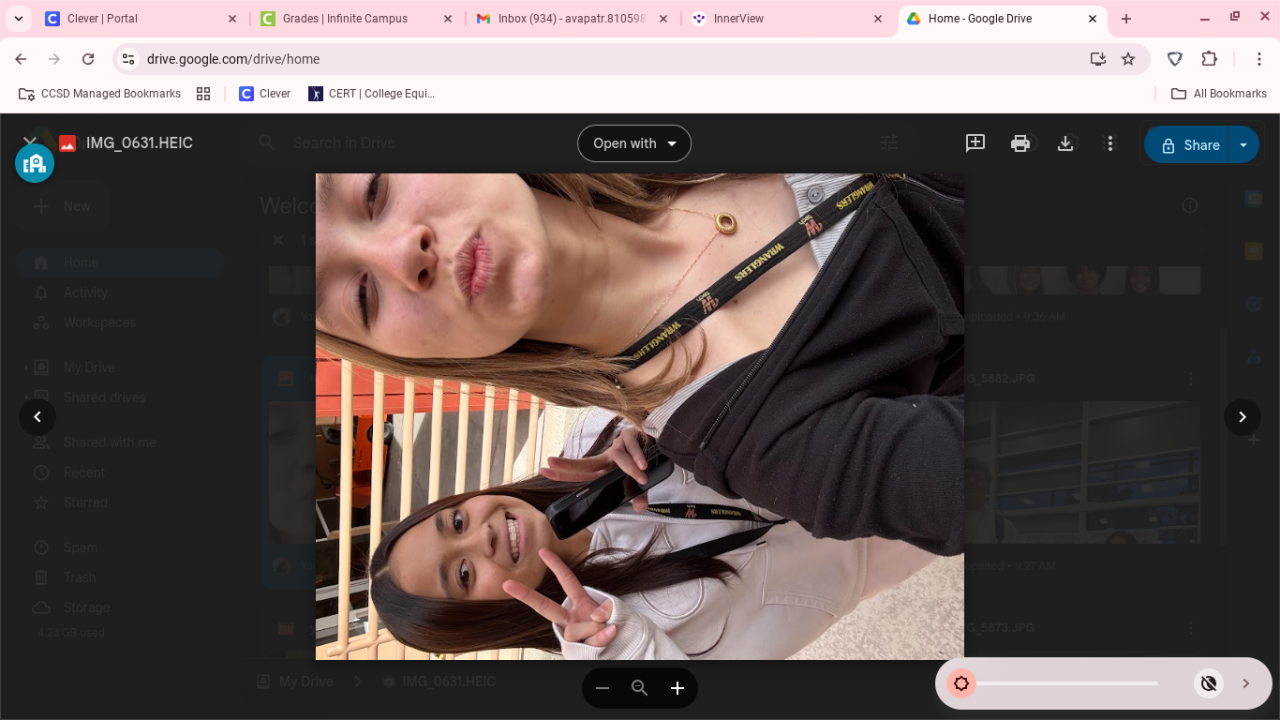Expand the brightness panel with right chevron
Image resolution: width=1280 pixels, height=720 pixels.
[x=1246, y=683]
